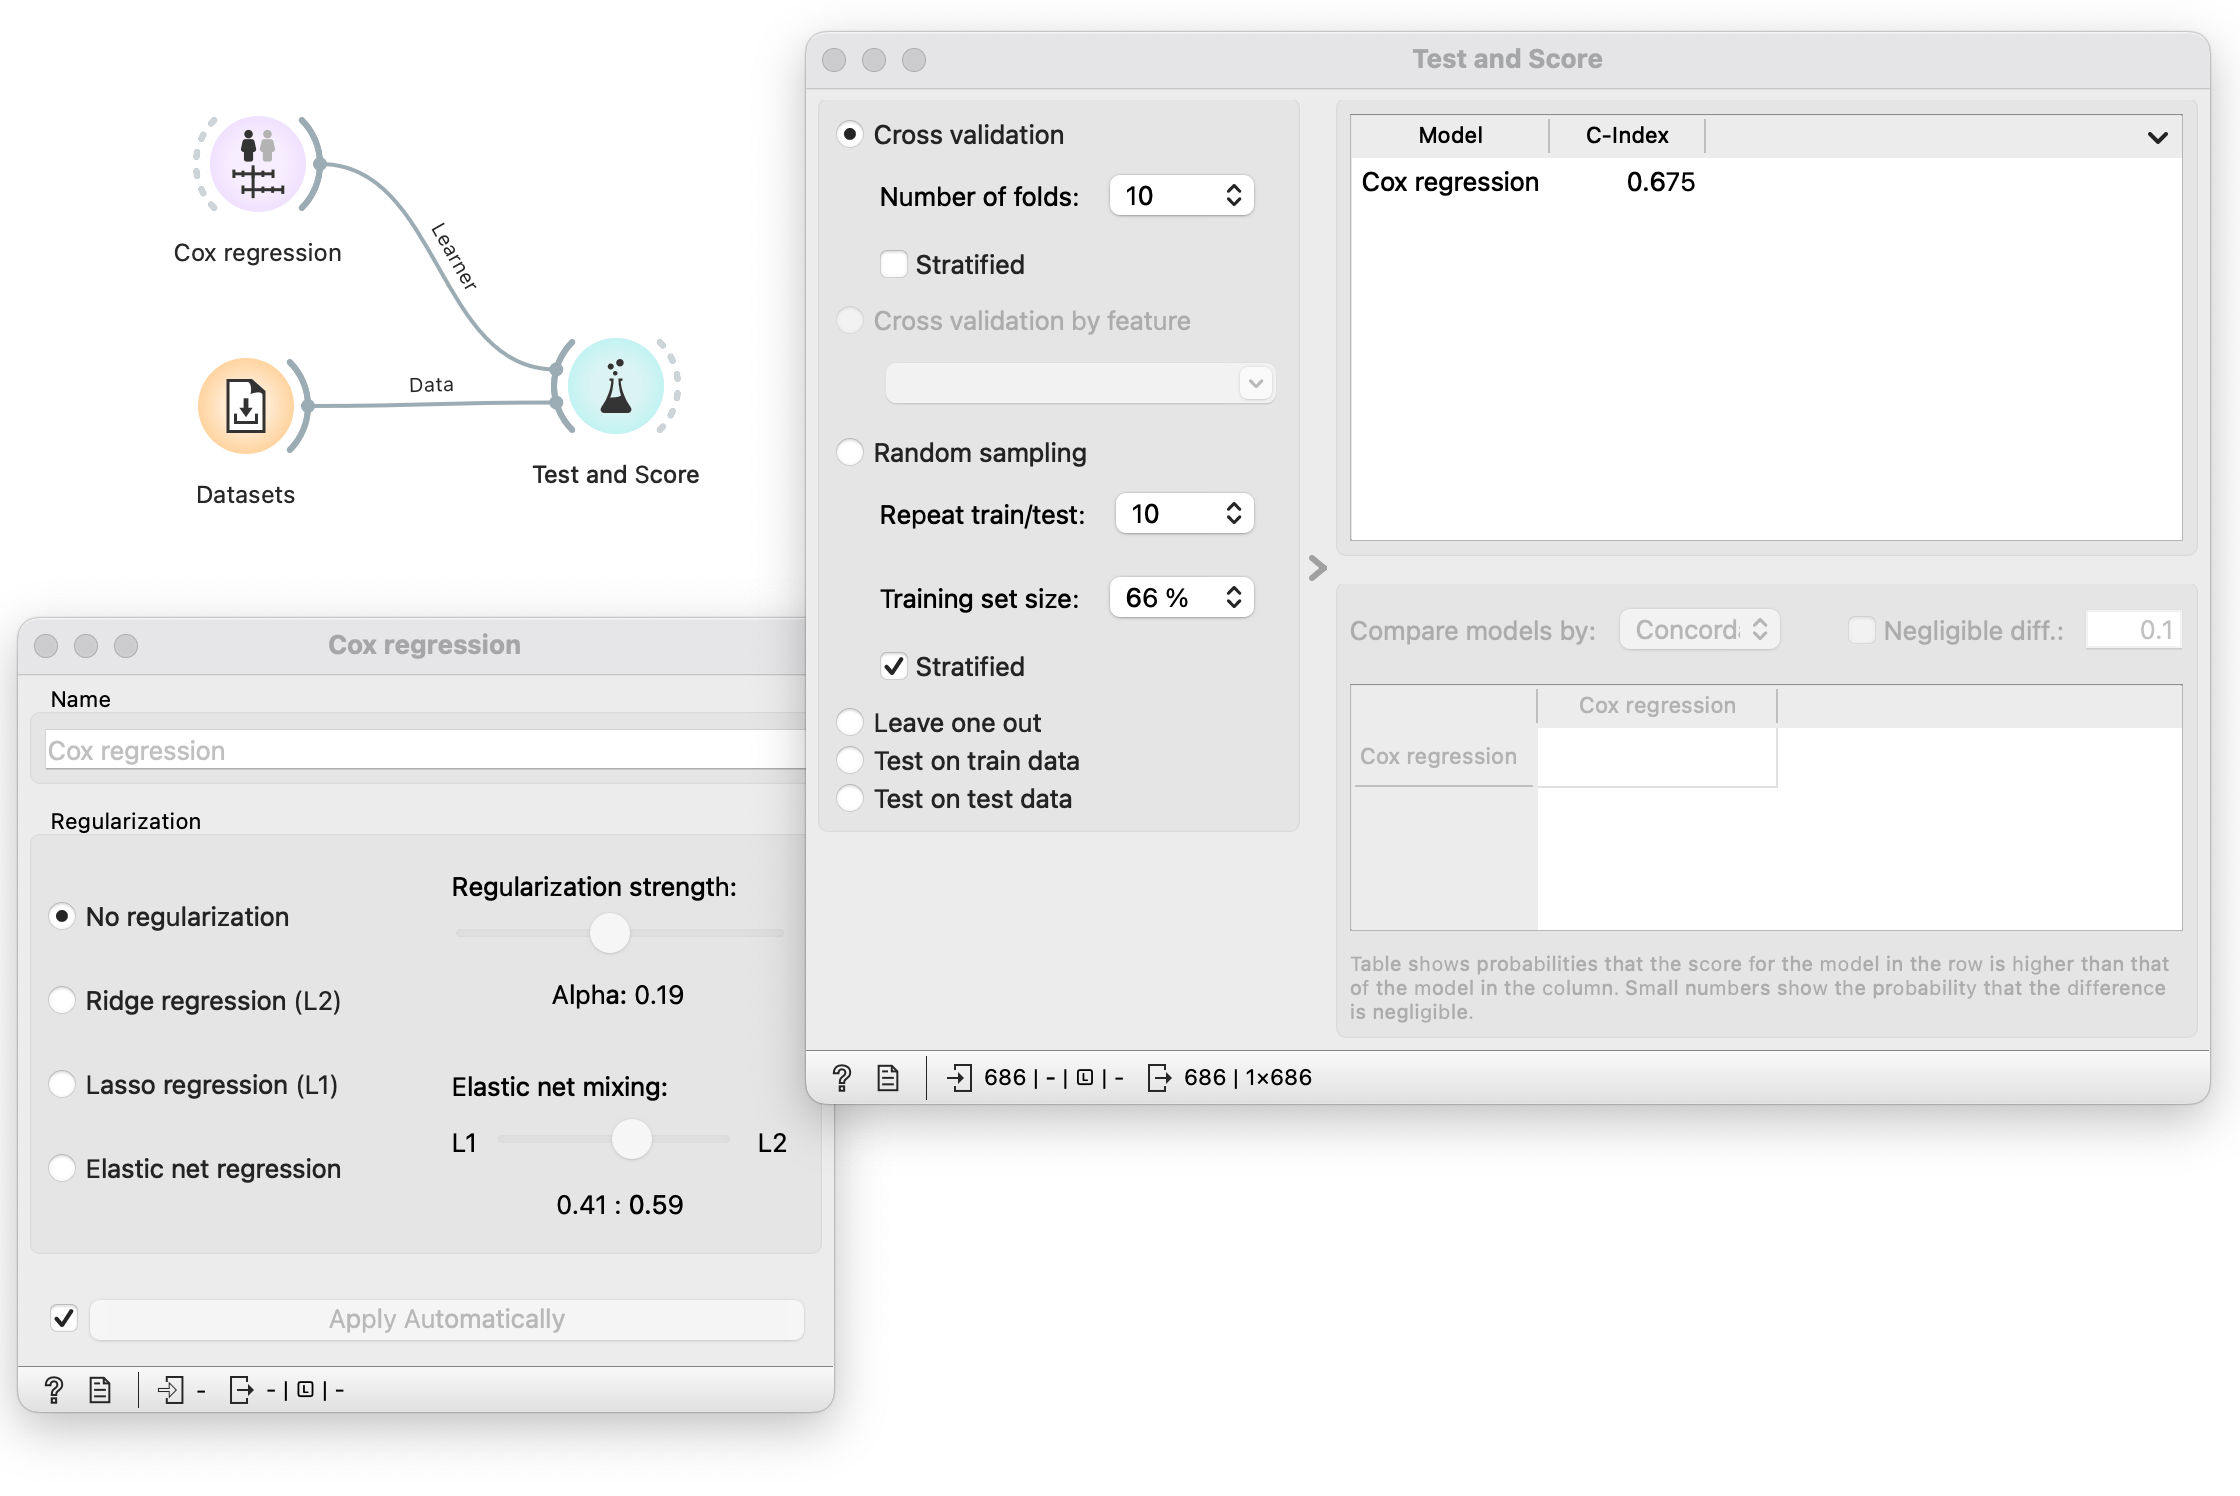
Task: Adjust the Elastic net mixing slider handle
Action: pyautogui.click(x=632, y=1139)
